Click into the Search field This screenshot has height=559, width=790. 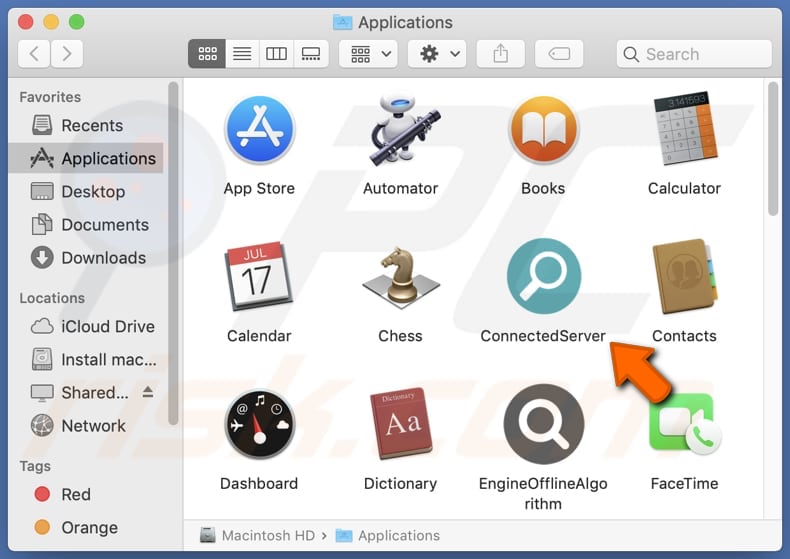coord(694,53)
